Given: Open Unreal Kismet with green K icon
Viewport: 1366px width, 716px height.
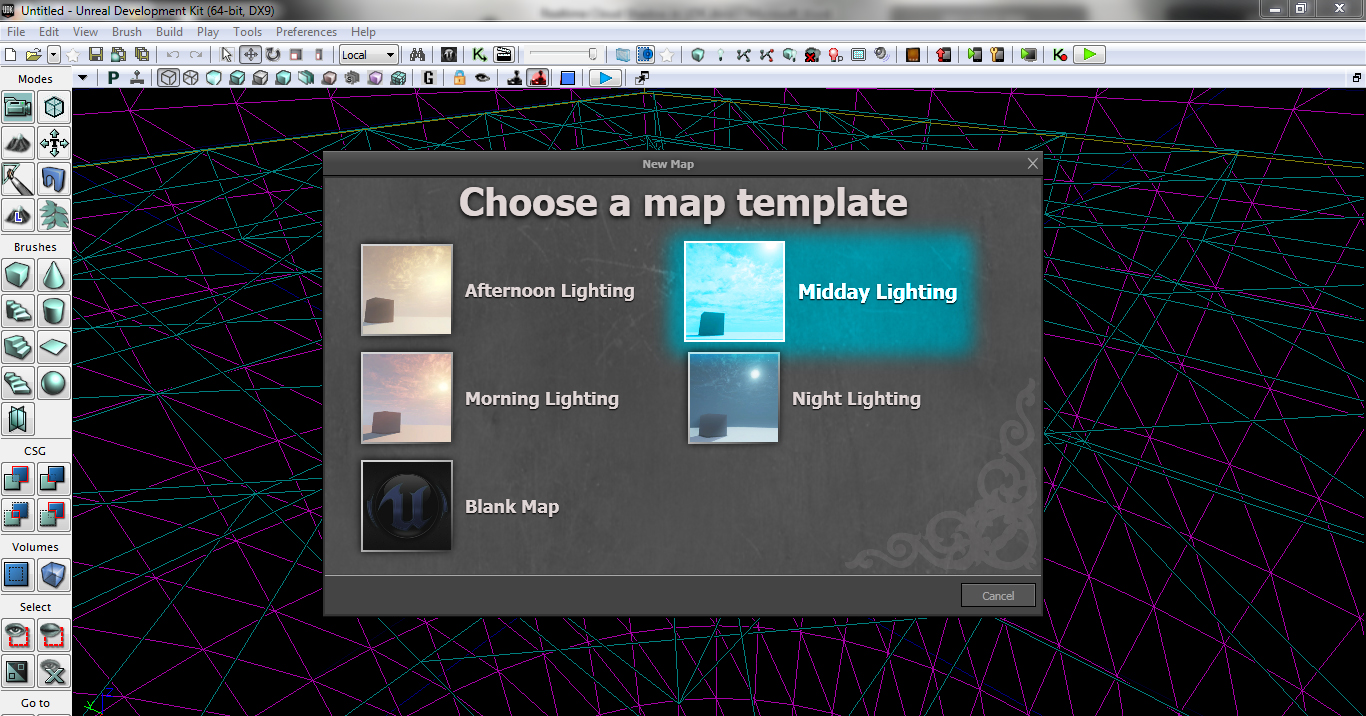Looking at the screenshot, I should tap(480, 55).
